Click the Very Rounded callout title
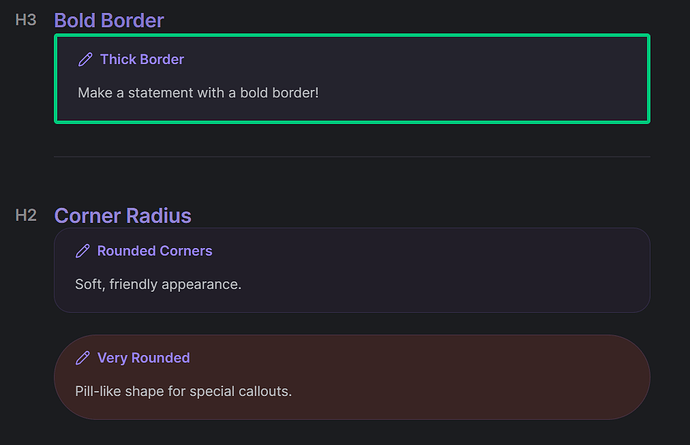690x445 pixels. coord(143,358)
